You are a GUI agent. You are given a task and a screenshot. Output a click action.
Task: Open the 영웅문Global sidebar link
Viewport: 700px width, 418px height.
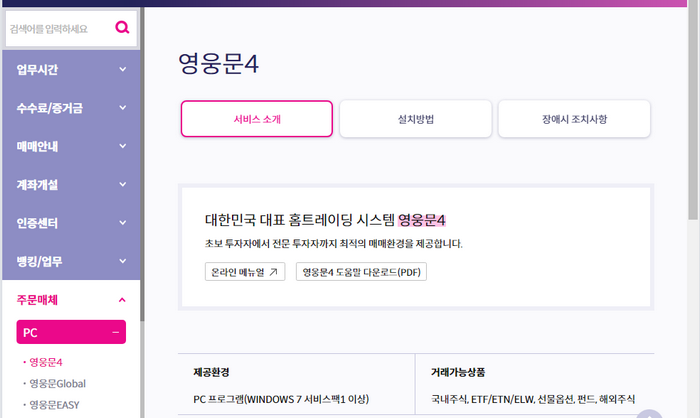click(57, 384)
